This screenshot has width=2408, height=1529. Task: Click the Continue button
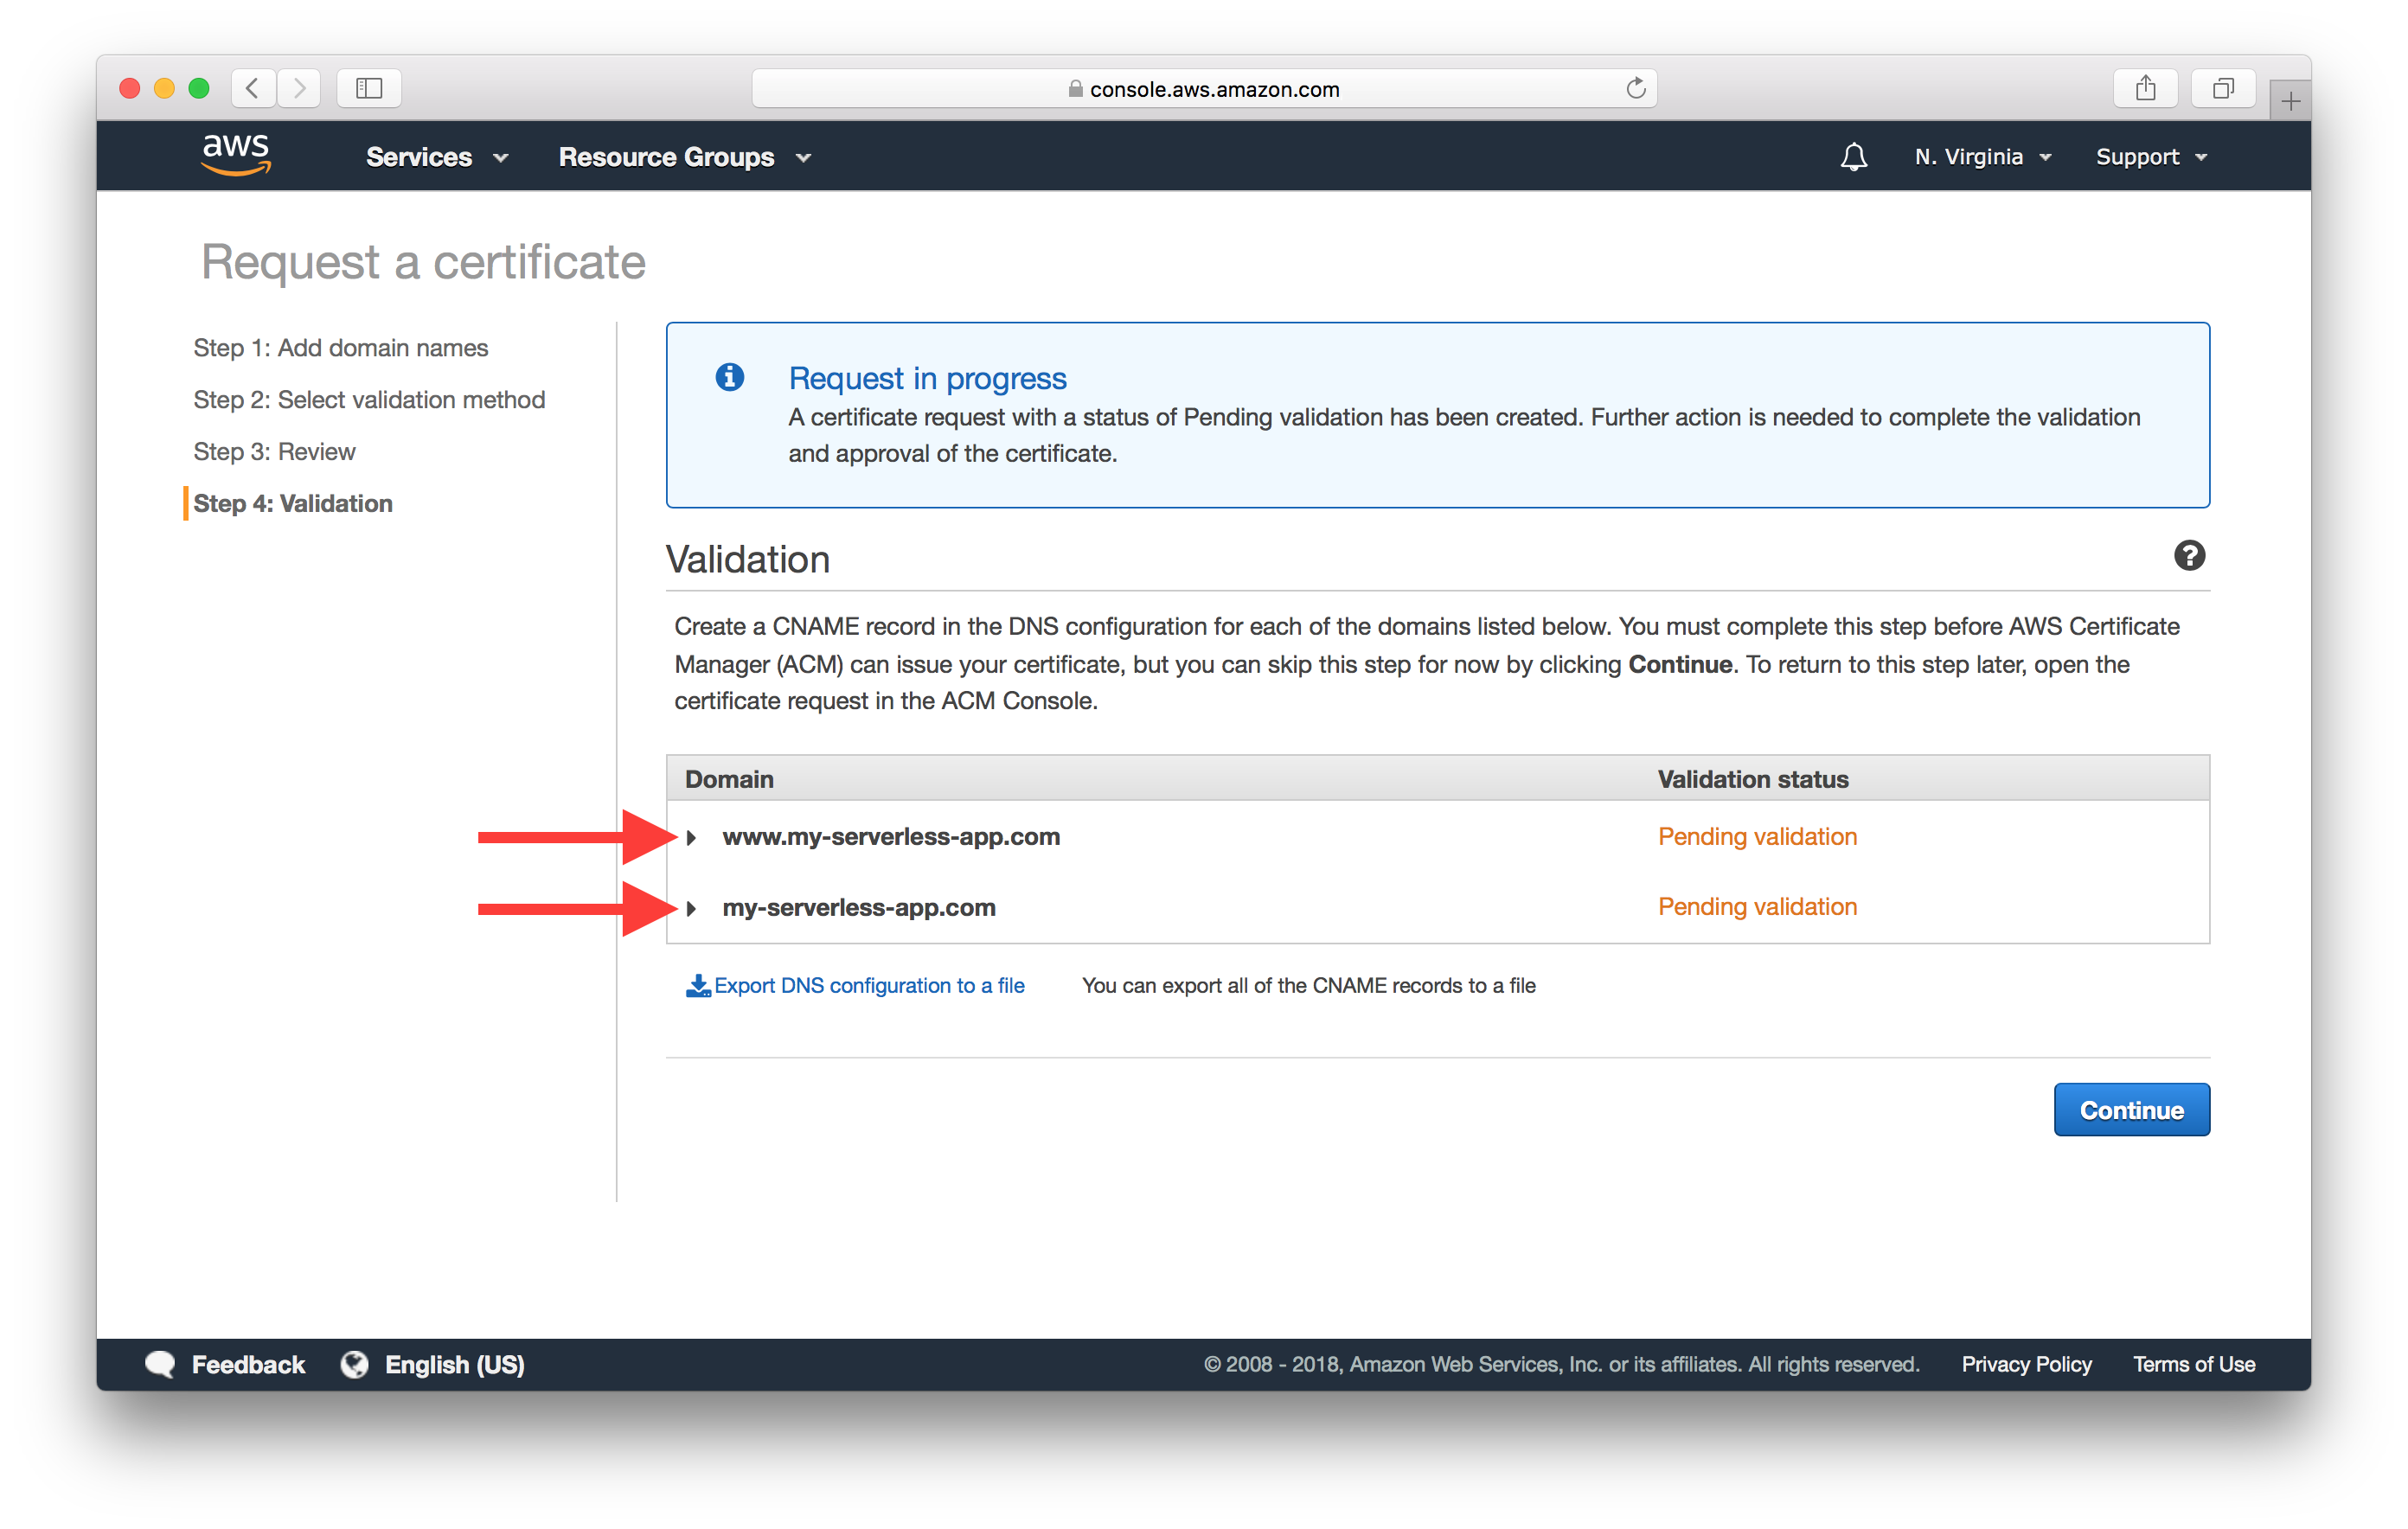[x=2130, y=1108]
